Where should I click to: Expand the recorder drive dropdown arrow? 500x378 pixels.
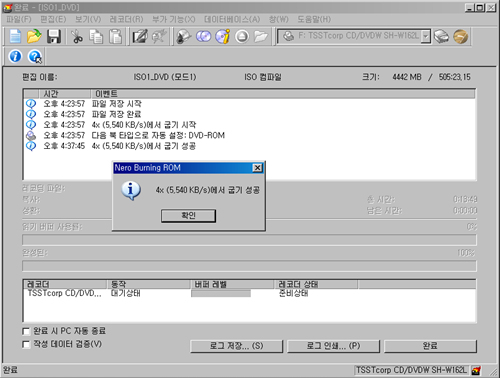tap(426, 36)
